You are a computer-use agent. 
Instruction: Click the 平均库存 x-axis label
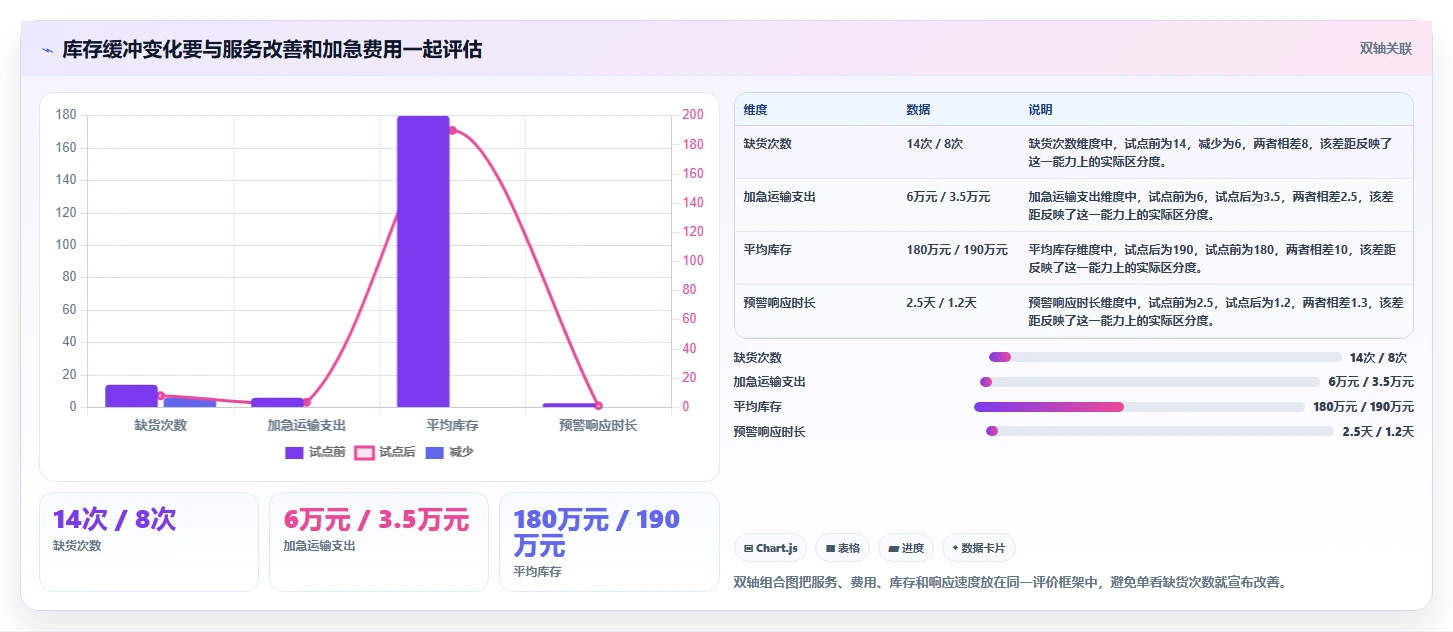[452, 425]
